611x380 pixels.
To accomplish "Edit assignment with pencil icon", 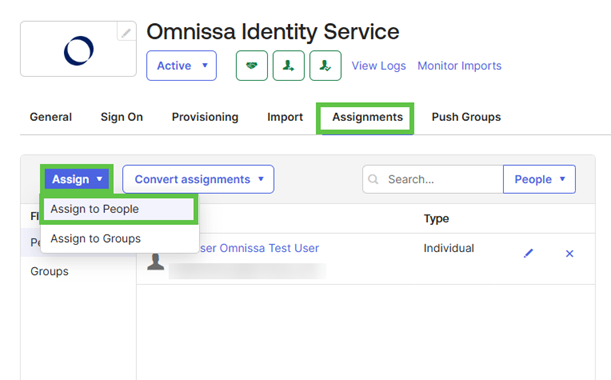I will tap(528, 254).
